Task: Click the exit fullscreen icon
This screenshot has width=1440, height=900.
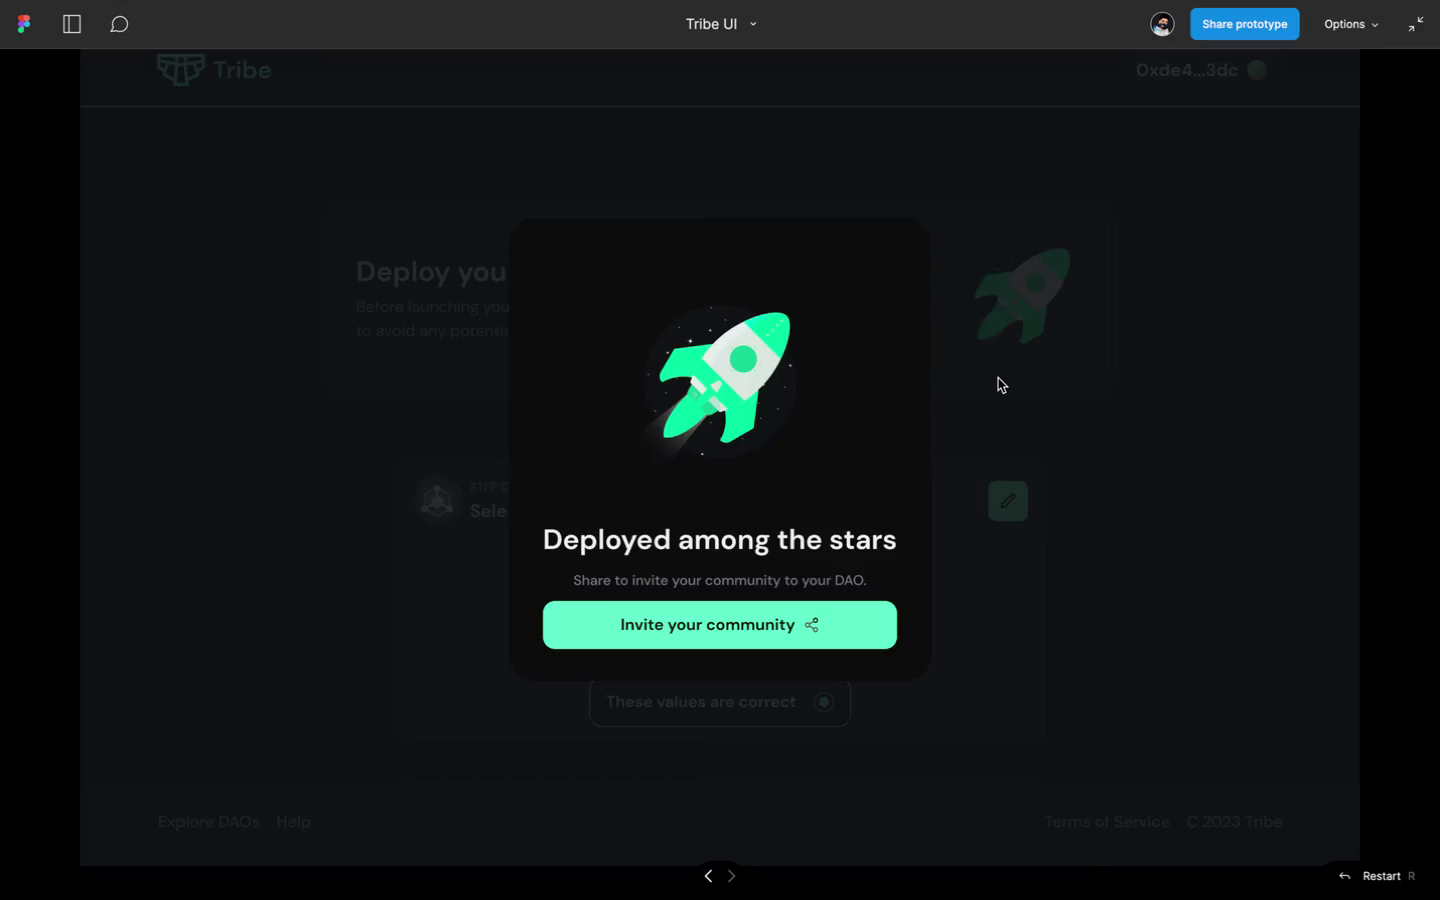Action: [1416, 23]
